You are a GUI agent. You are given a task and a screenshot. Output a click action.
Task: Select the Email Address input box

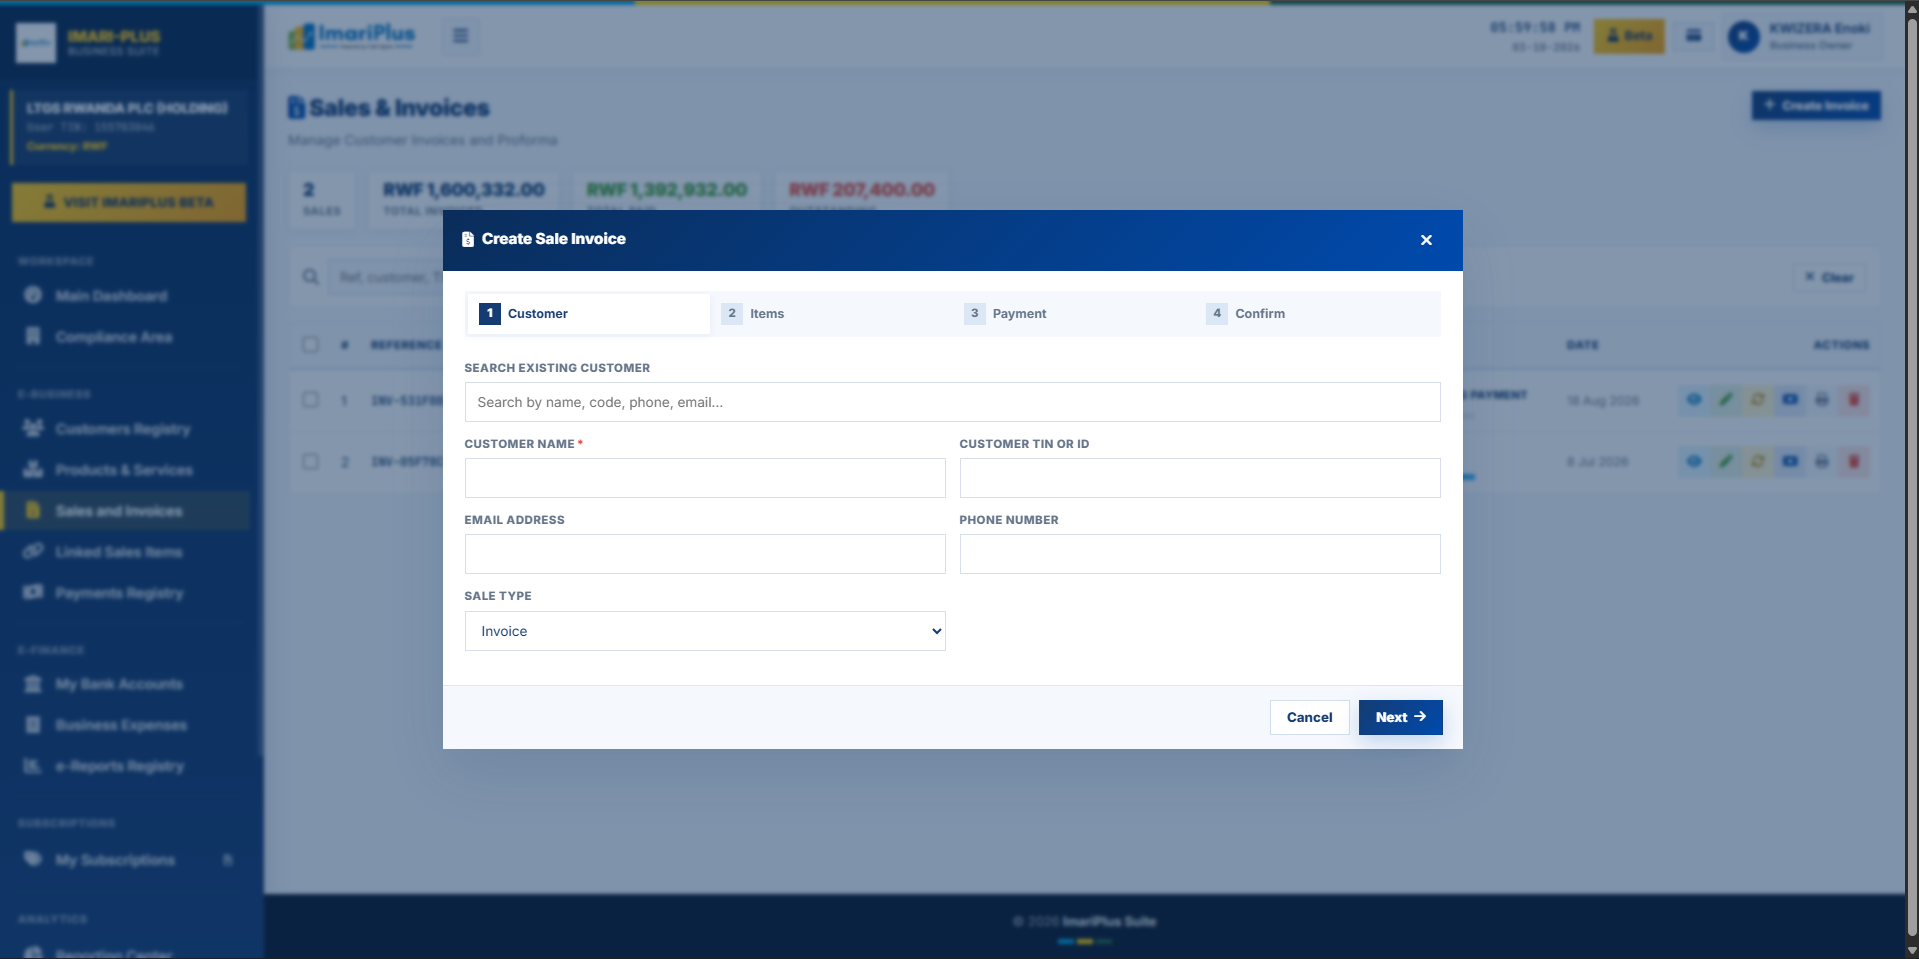705,554
